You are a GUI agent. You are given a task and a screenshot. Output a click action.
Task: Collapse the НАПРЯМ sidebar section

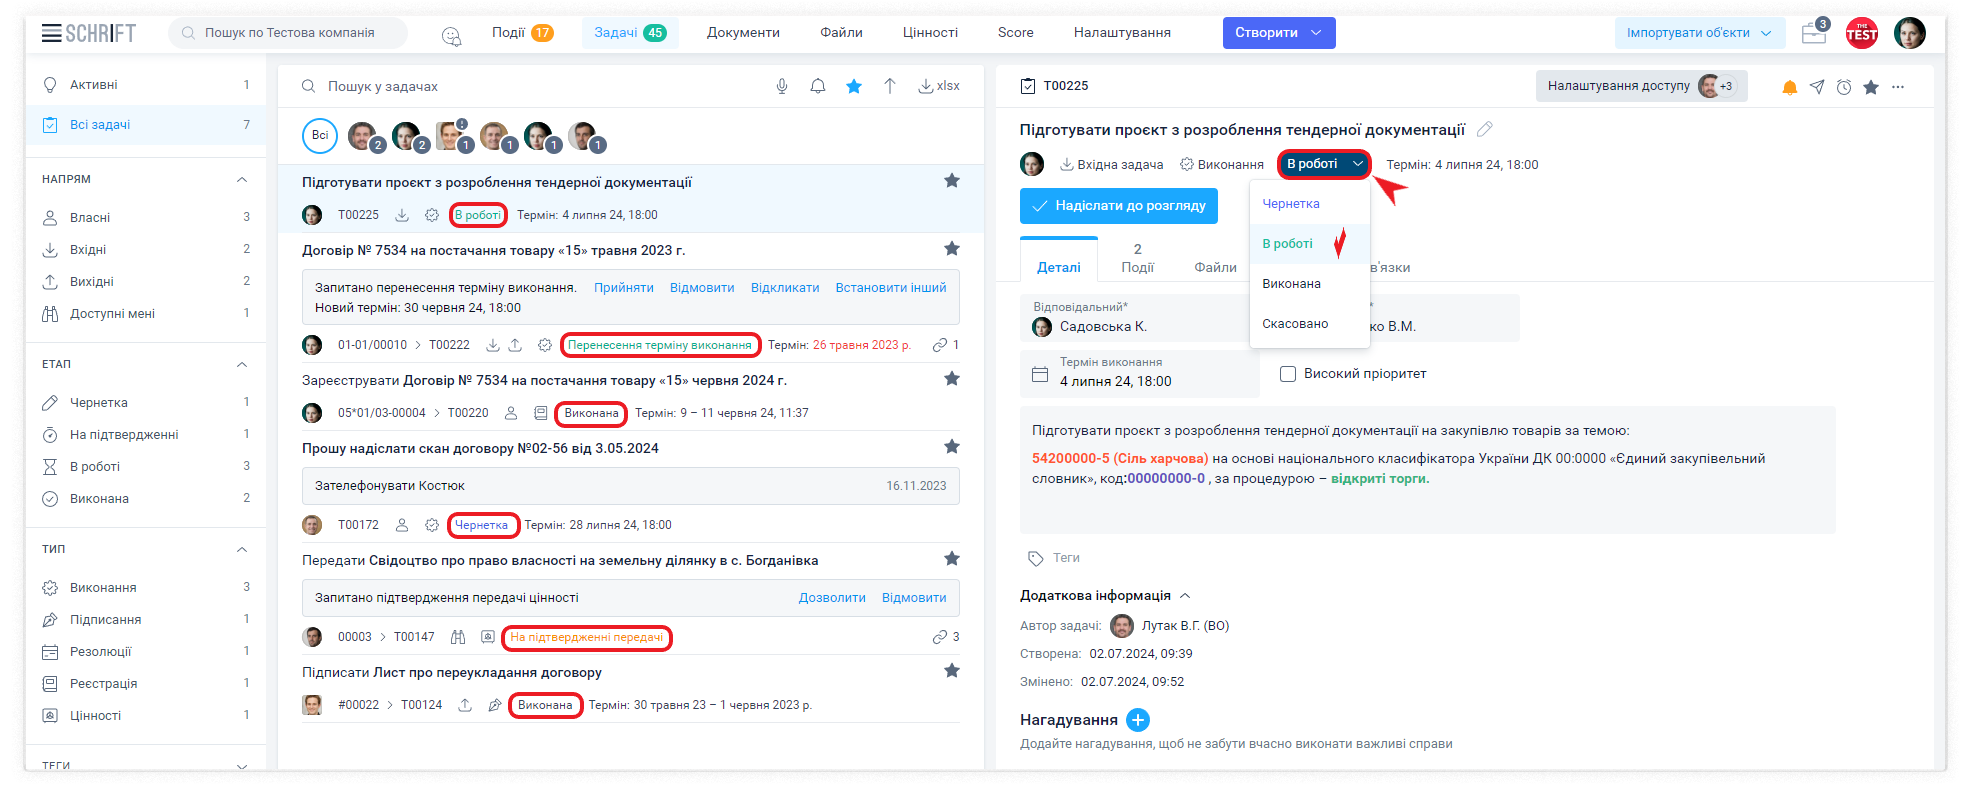pos(241,179)
